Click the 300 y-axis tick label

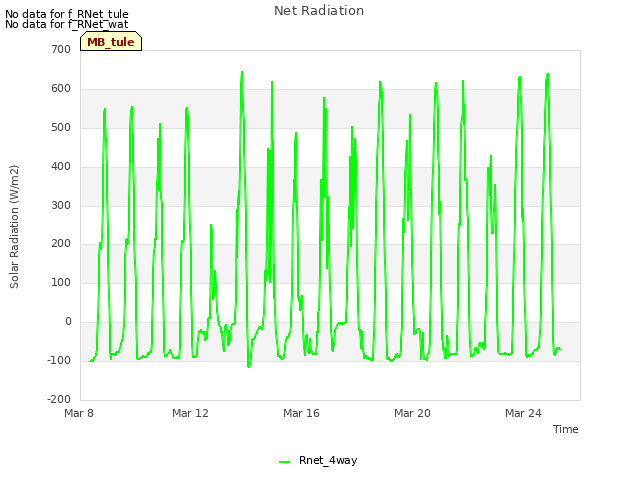(61, 205)
